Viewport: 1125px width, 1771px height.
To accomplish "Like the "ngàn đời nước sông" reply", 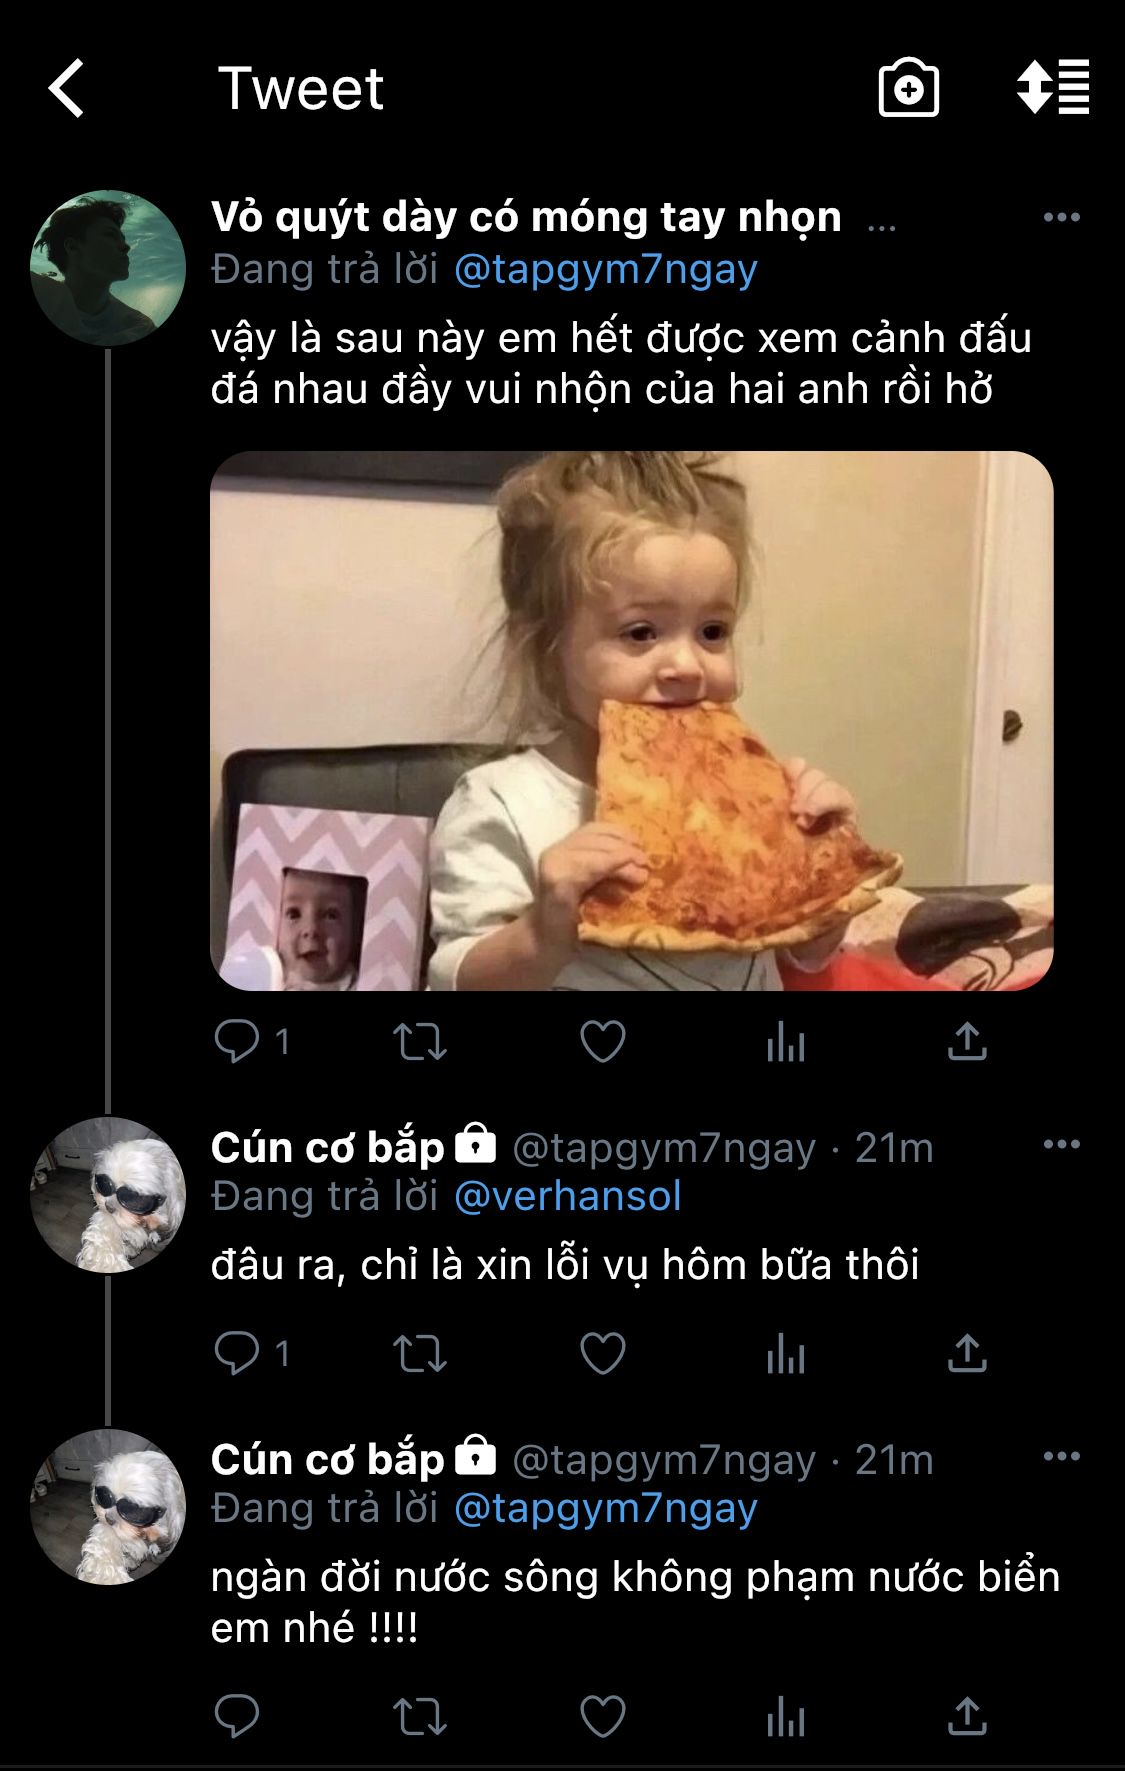I will click(x=603, y=1718).
